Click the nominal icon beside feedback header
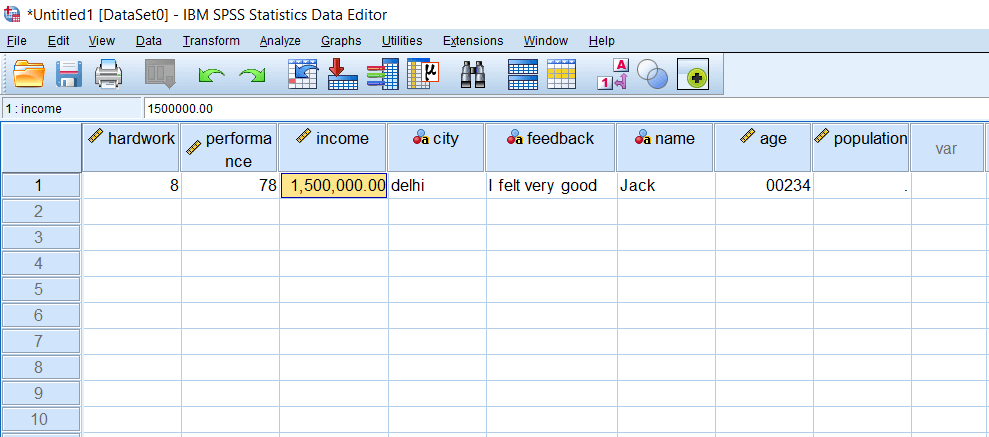 pyautogui.click(x=515, y=137)
